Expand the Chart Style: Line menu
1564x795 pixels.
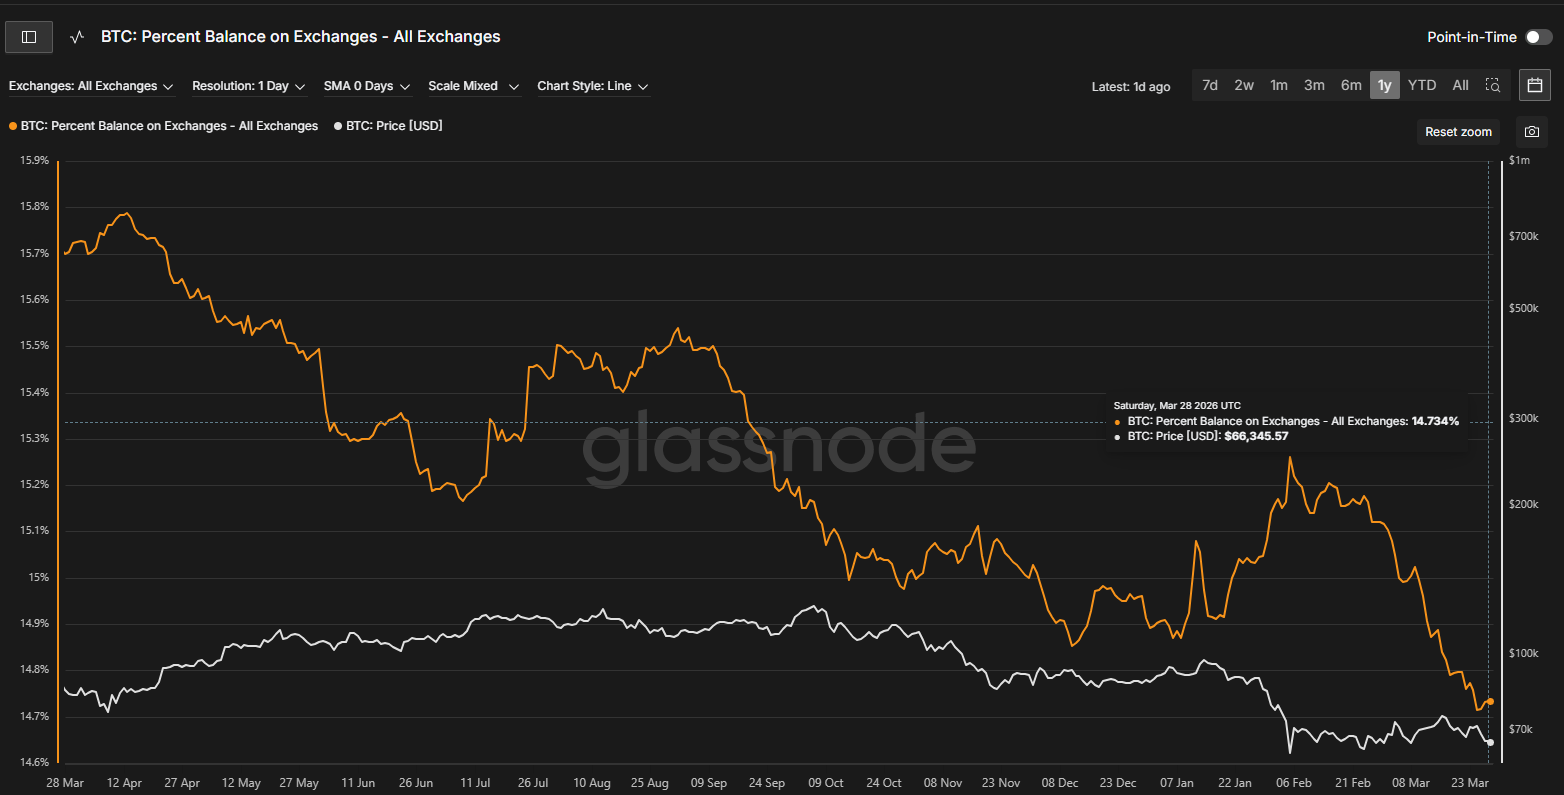[592, 86]
